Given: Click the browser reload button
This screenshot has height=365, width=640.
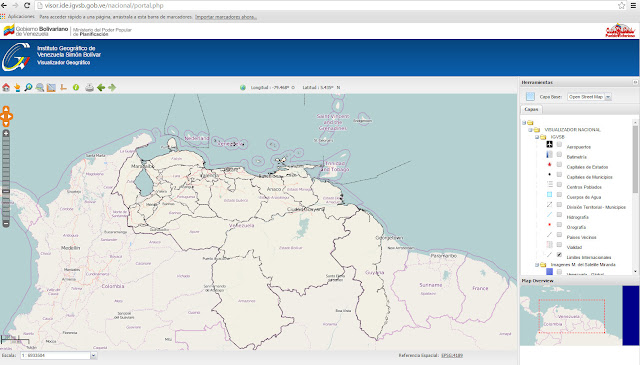Looking at the screenshot, I should point(27,5).
